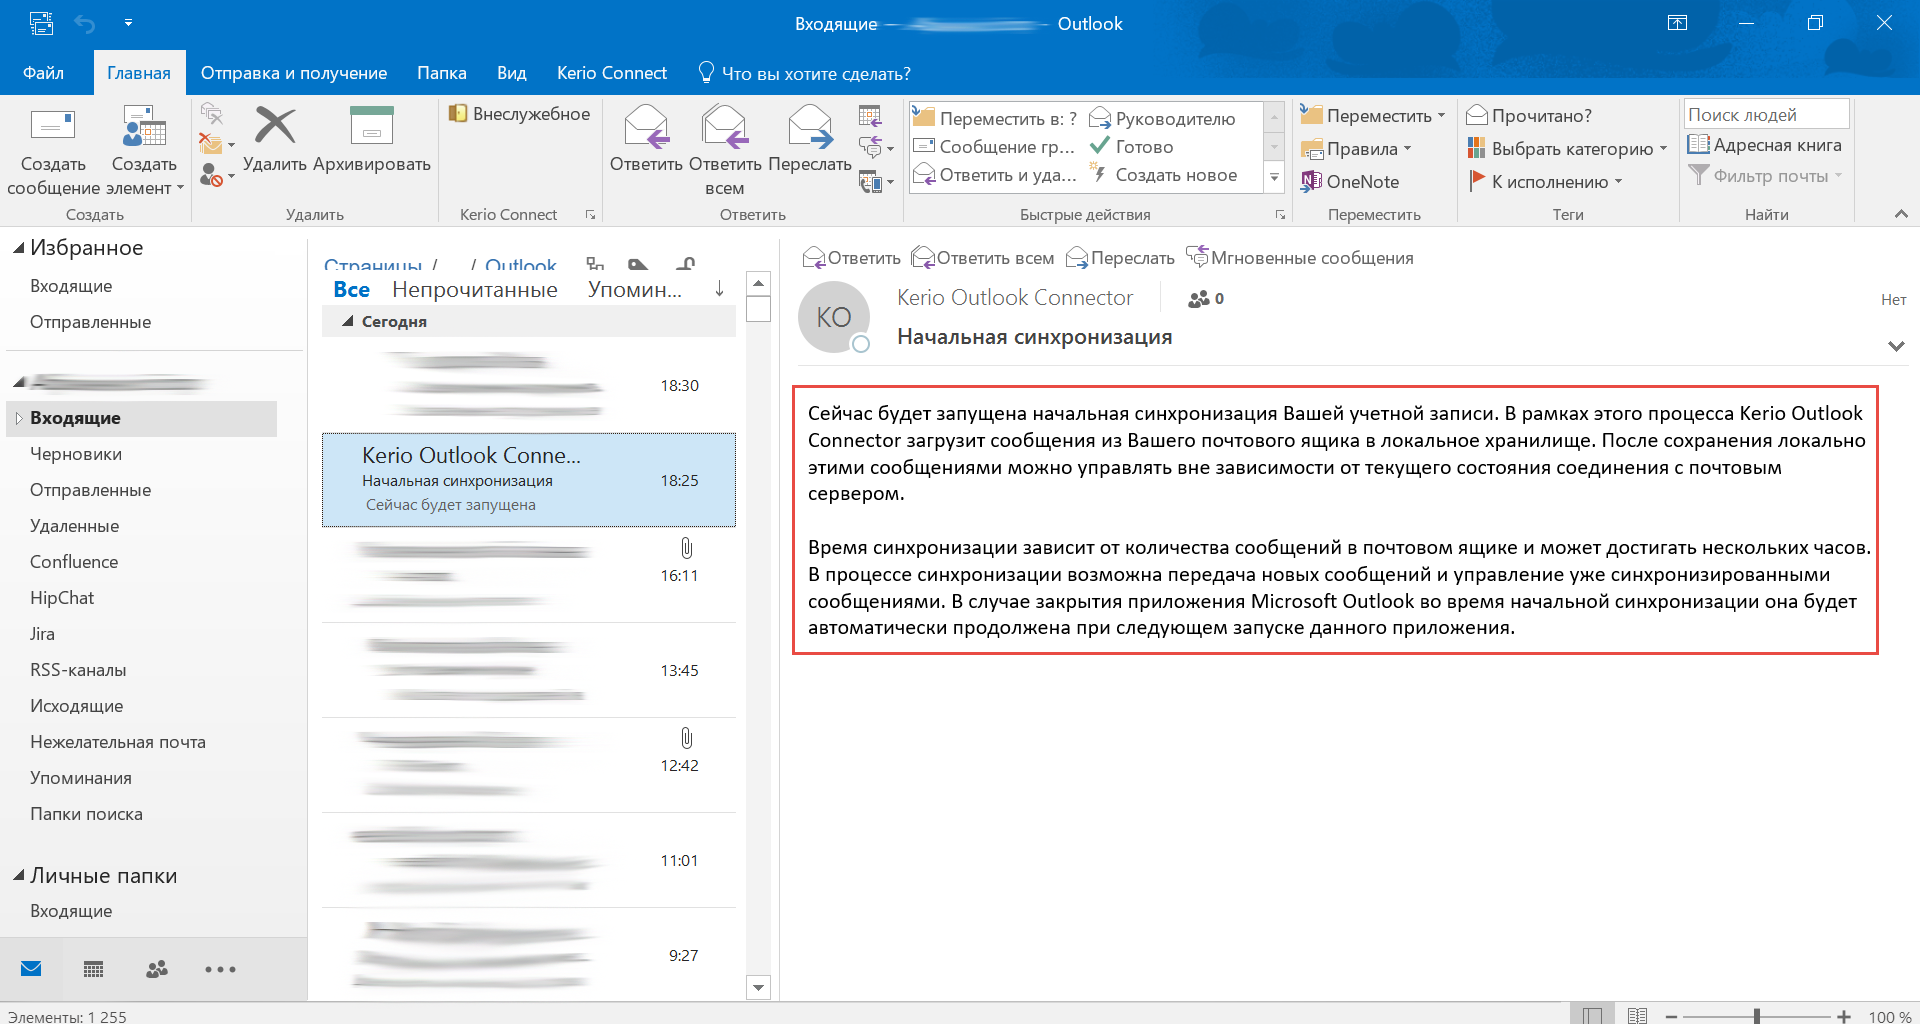This screenshot has width=1920, height=1024.
Task: Click the Search People (Поиск людей) field
Action: point(1766,114)
